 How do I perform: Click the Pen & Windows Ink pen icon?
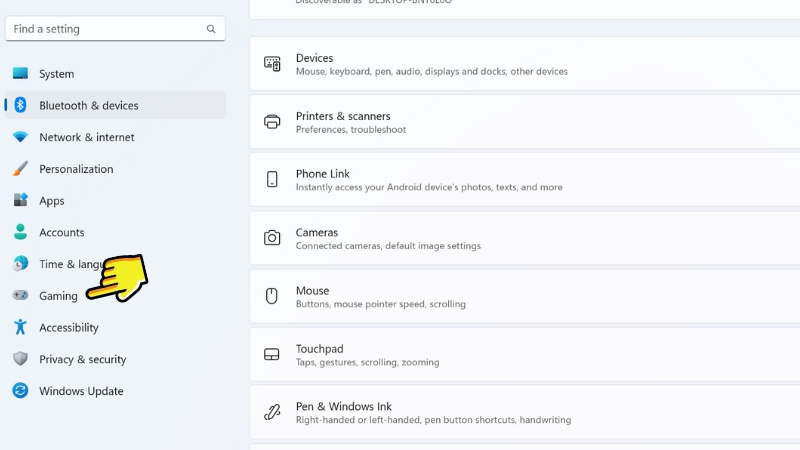[272, 412]
